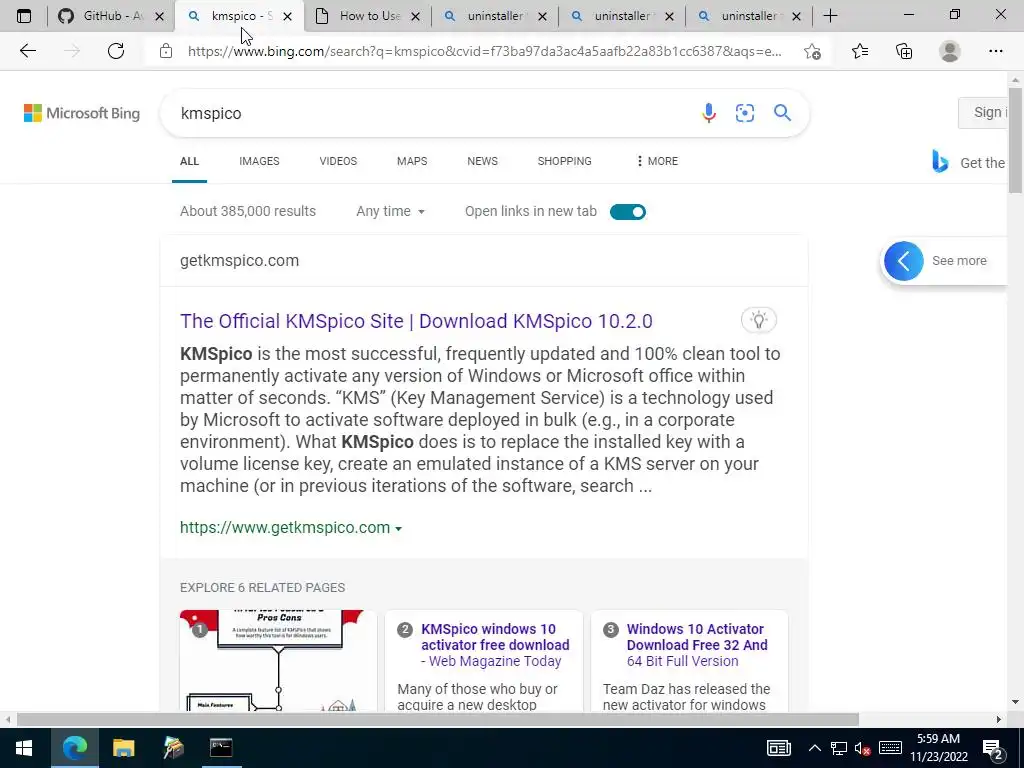Select the MAPS search tab

[412, 161]
